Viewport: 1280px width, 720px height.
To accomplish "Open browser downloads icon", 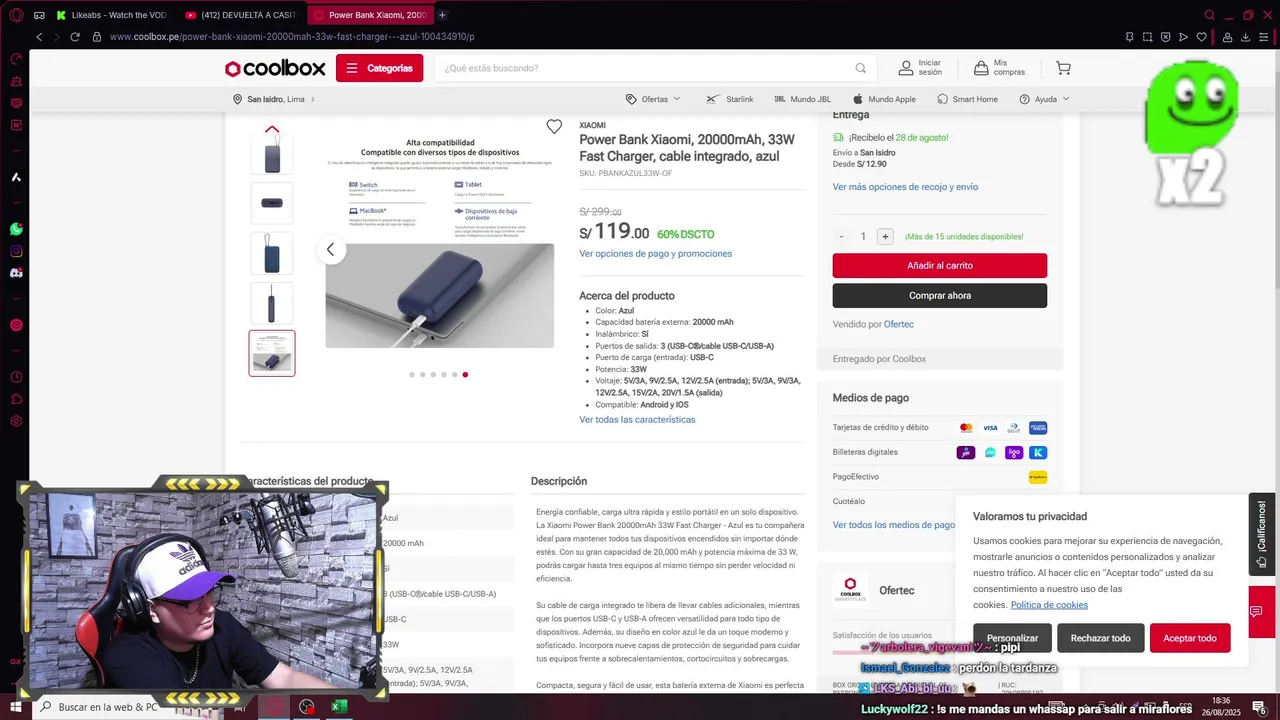I will click(1246, 37).
